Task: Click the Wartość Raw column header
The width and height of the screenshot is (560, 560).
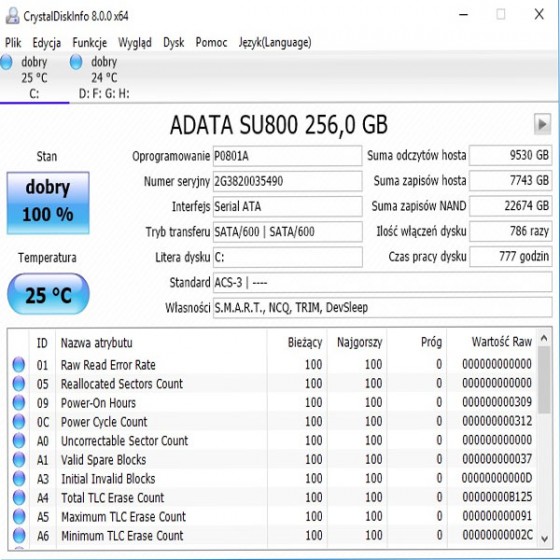Action: (x=501, y=342)
